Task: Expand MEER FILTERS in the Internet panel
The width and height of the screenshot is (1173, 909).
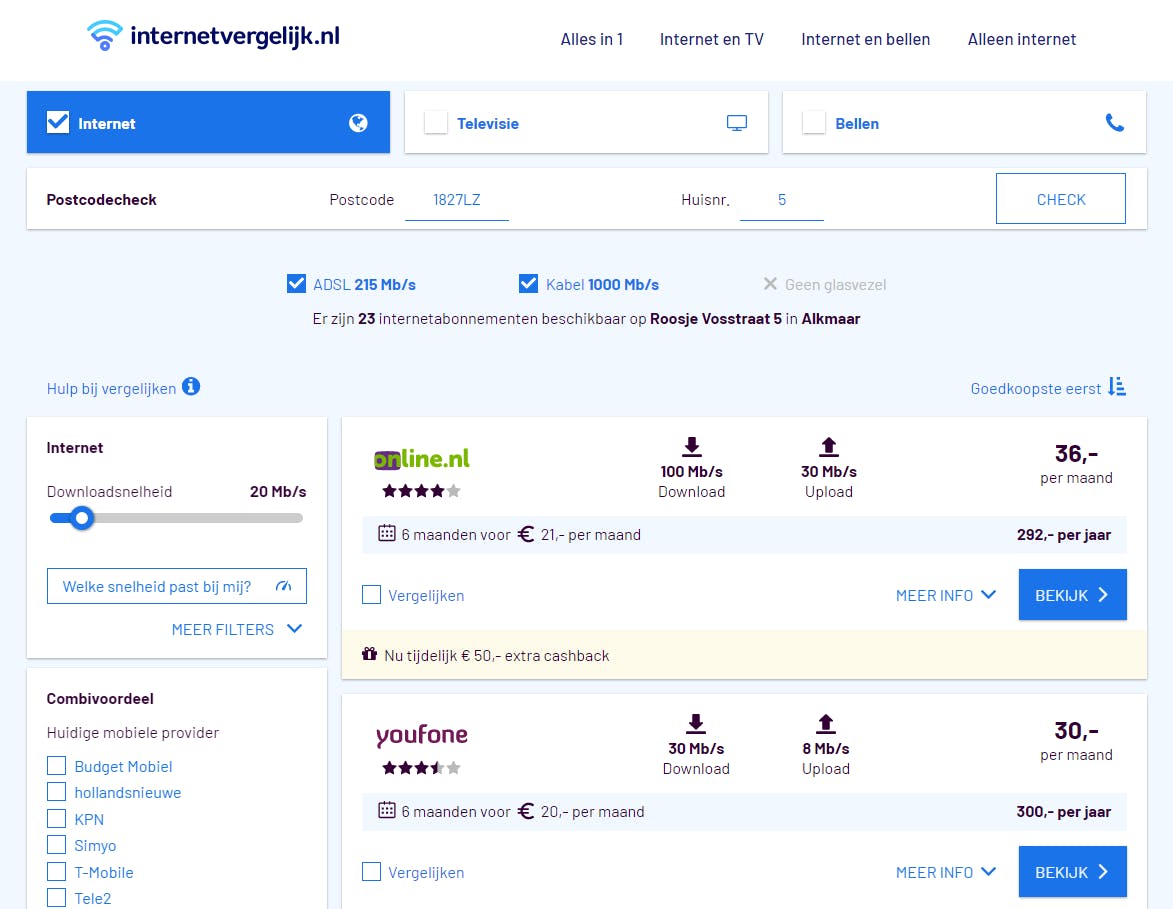Action: (x=236, y=629)
